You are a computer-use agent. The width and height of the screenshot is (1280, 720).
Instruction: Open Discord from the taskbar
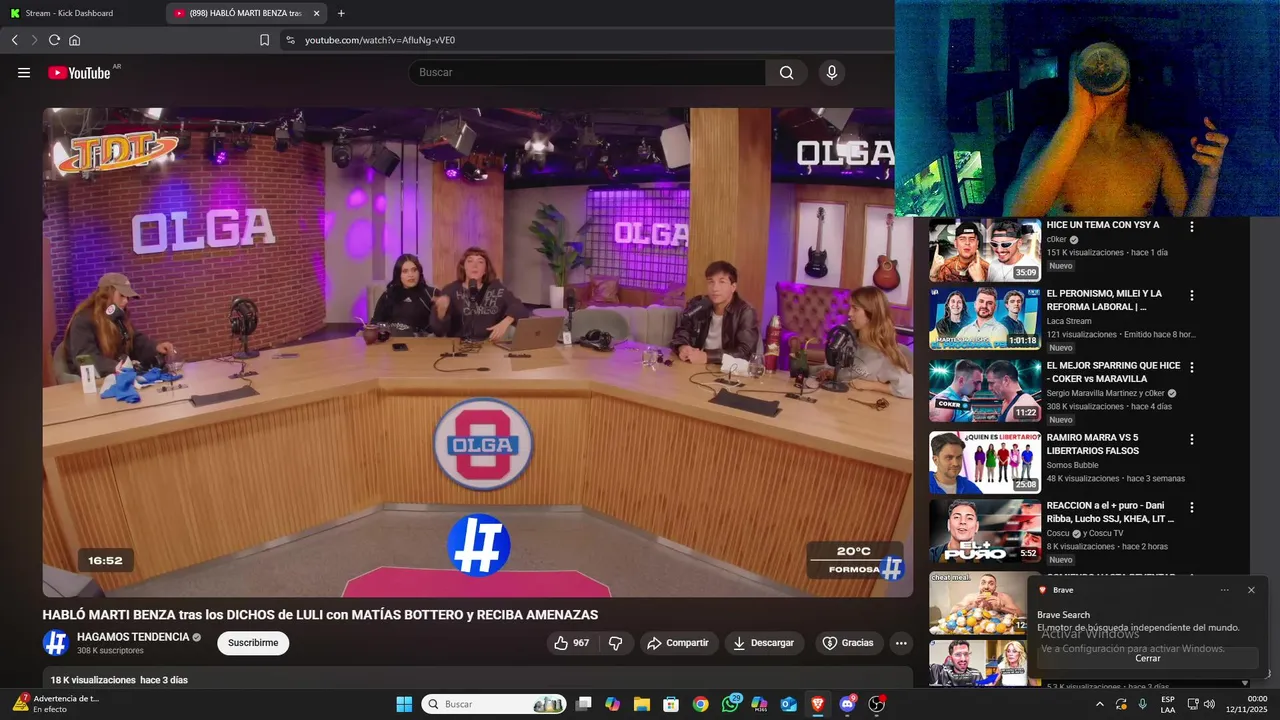click(x=848, y=704)
